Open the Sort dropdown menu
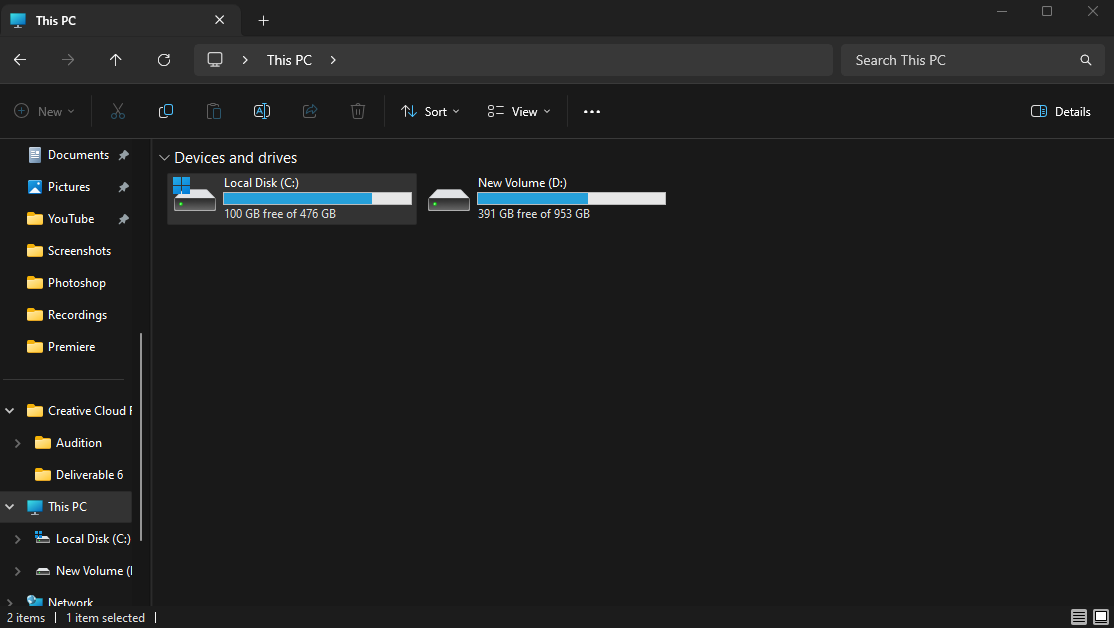The image size is (1114, 628). 430,111
